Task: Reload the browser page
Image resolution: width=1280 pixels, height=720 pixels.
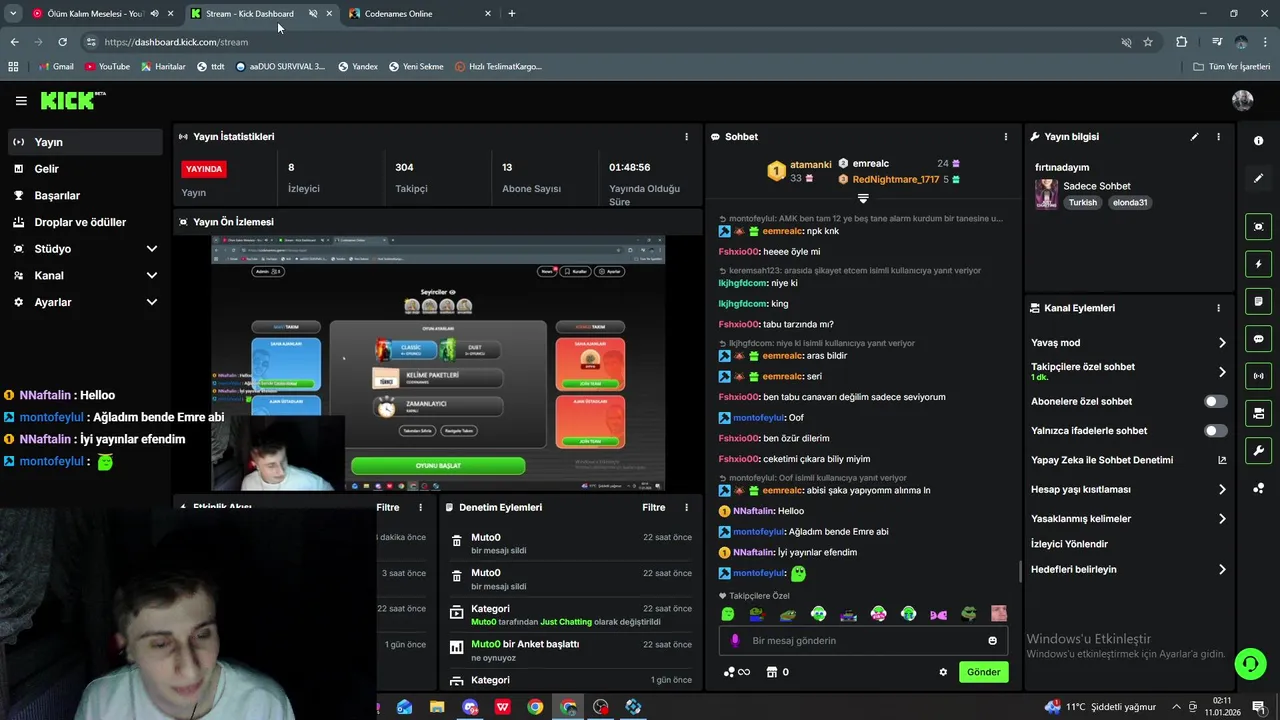Action: (62, 42)
